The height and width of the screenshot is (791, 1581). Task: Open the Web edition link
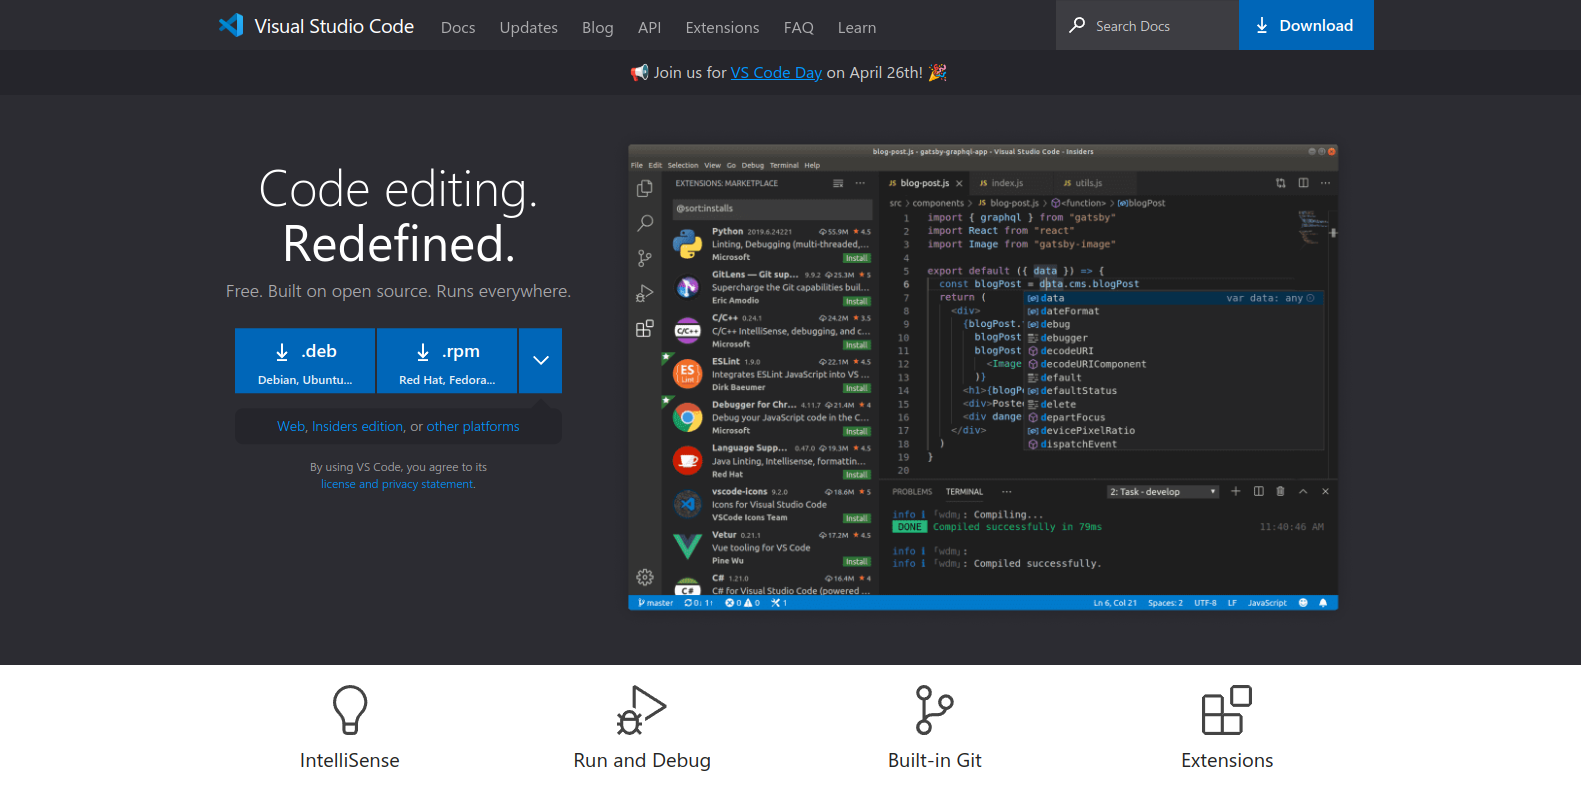[x=291, y=426]
